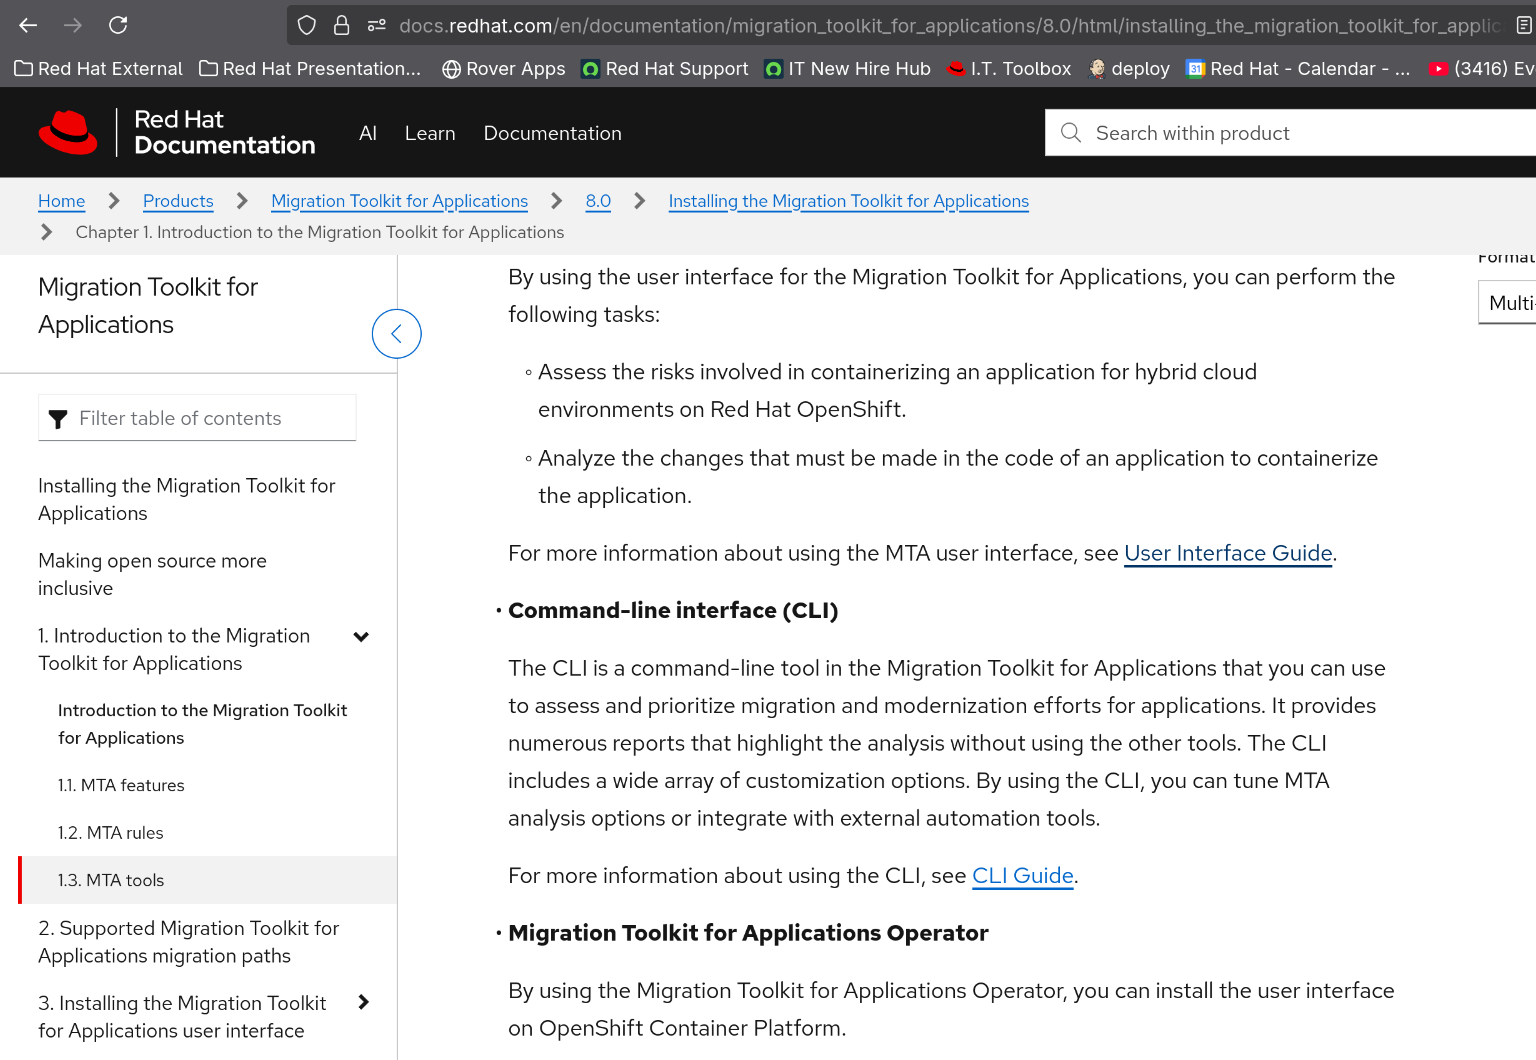Click the filter funnel icon
This screenshot has width=1536, height=1060.
coord(58,419)
